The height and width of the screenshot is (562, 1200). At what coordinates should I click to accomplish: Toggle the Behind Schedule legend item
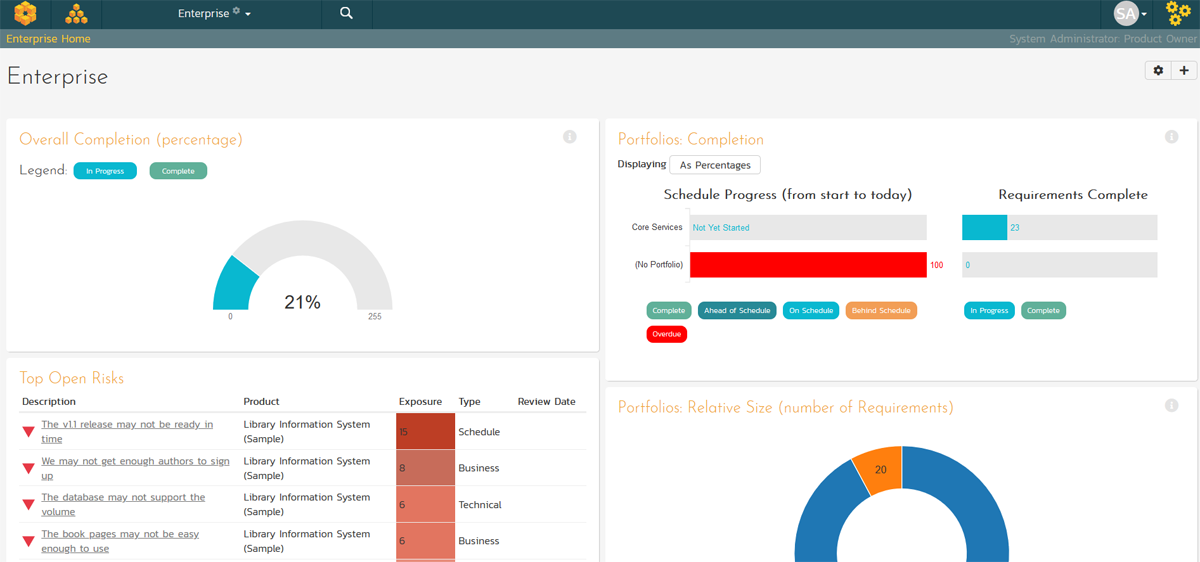coord(881,311)
